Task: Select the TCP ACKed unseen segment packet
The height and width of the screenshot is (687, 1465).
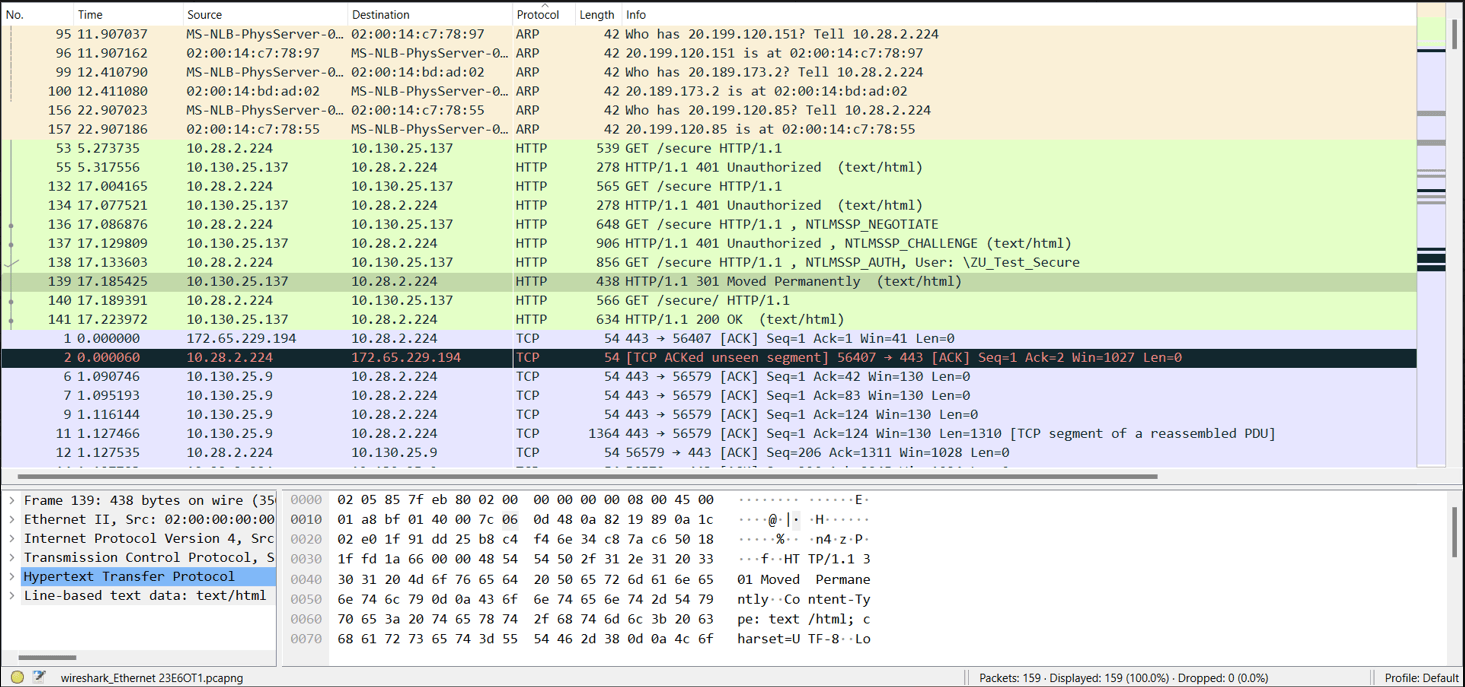Action: coord(700,357)
